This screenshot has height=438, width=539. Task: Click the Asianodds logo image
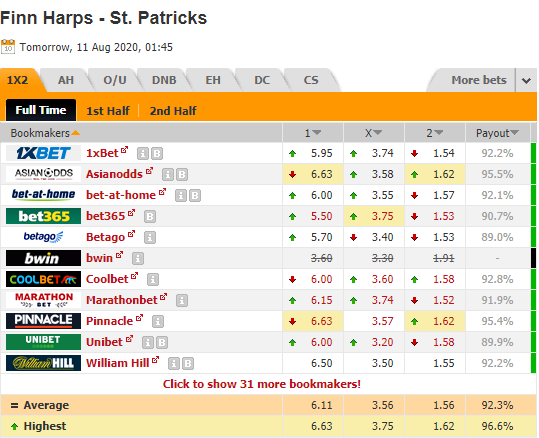43,174
